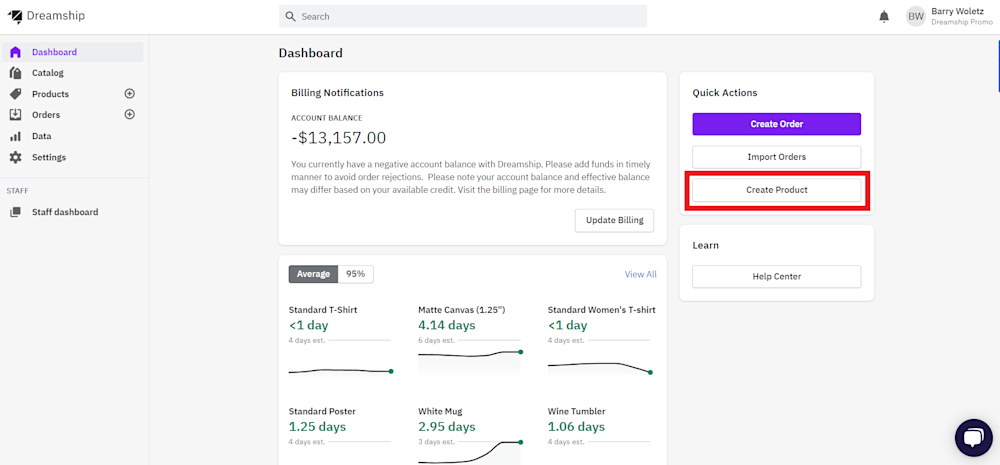Screen dimensions: 1000x465
Task: Click the Help Center button
Action: [777, 277]
